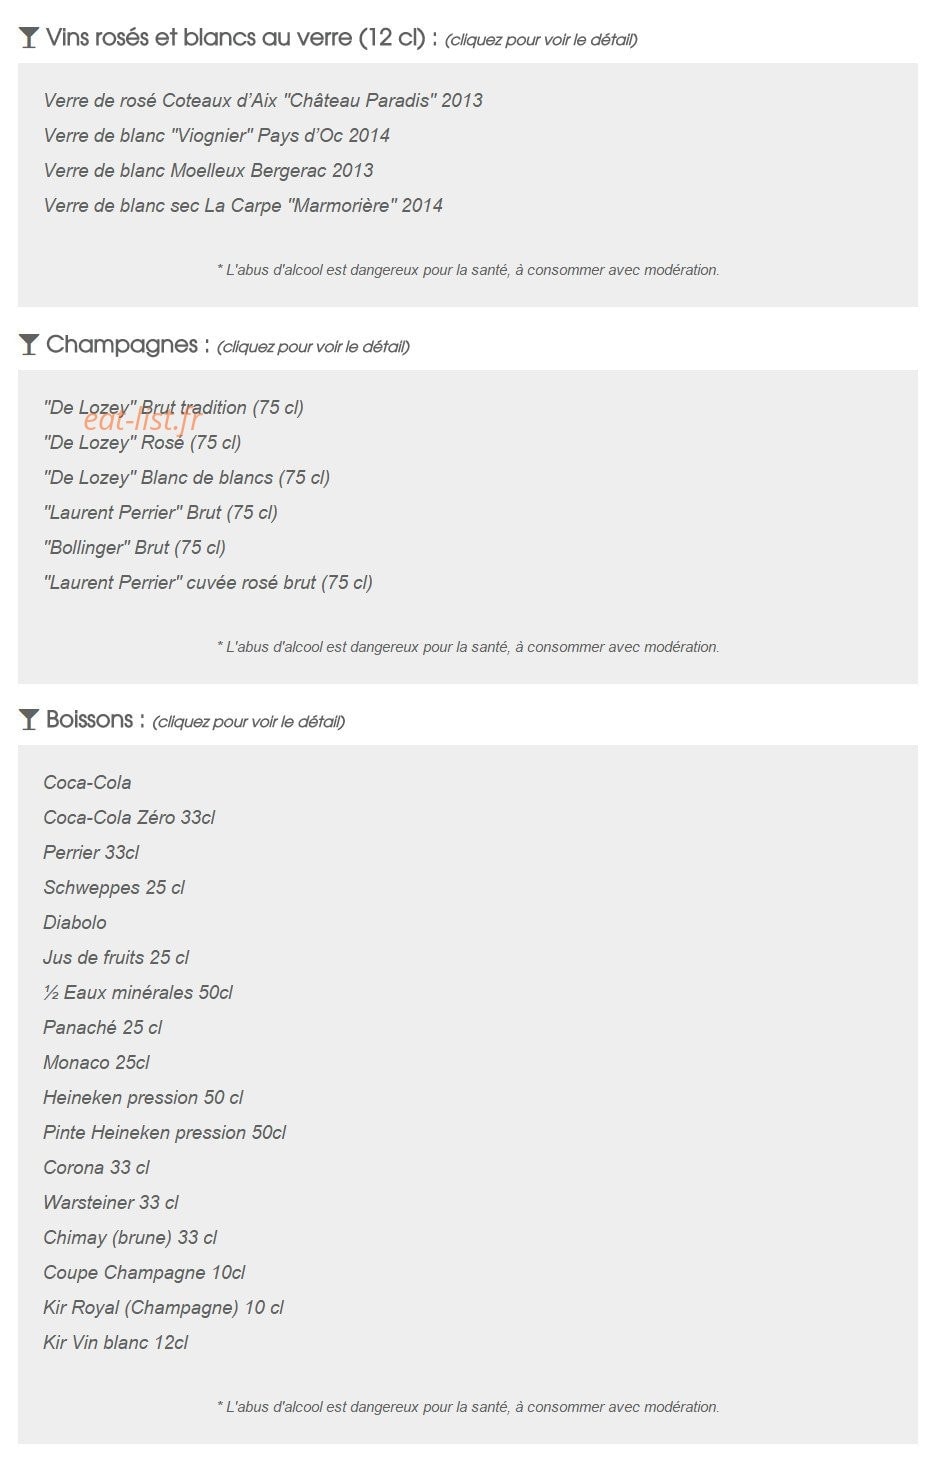This screenshot has width=932, height=1461.
Task: Open Verre de rosé Coteaux d'Aix item
Action: pos(263,100)
